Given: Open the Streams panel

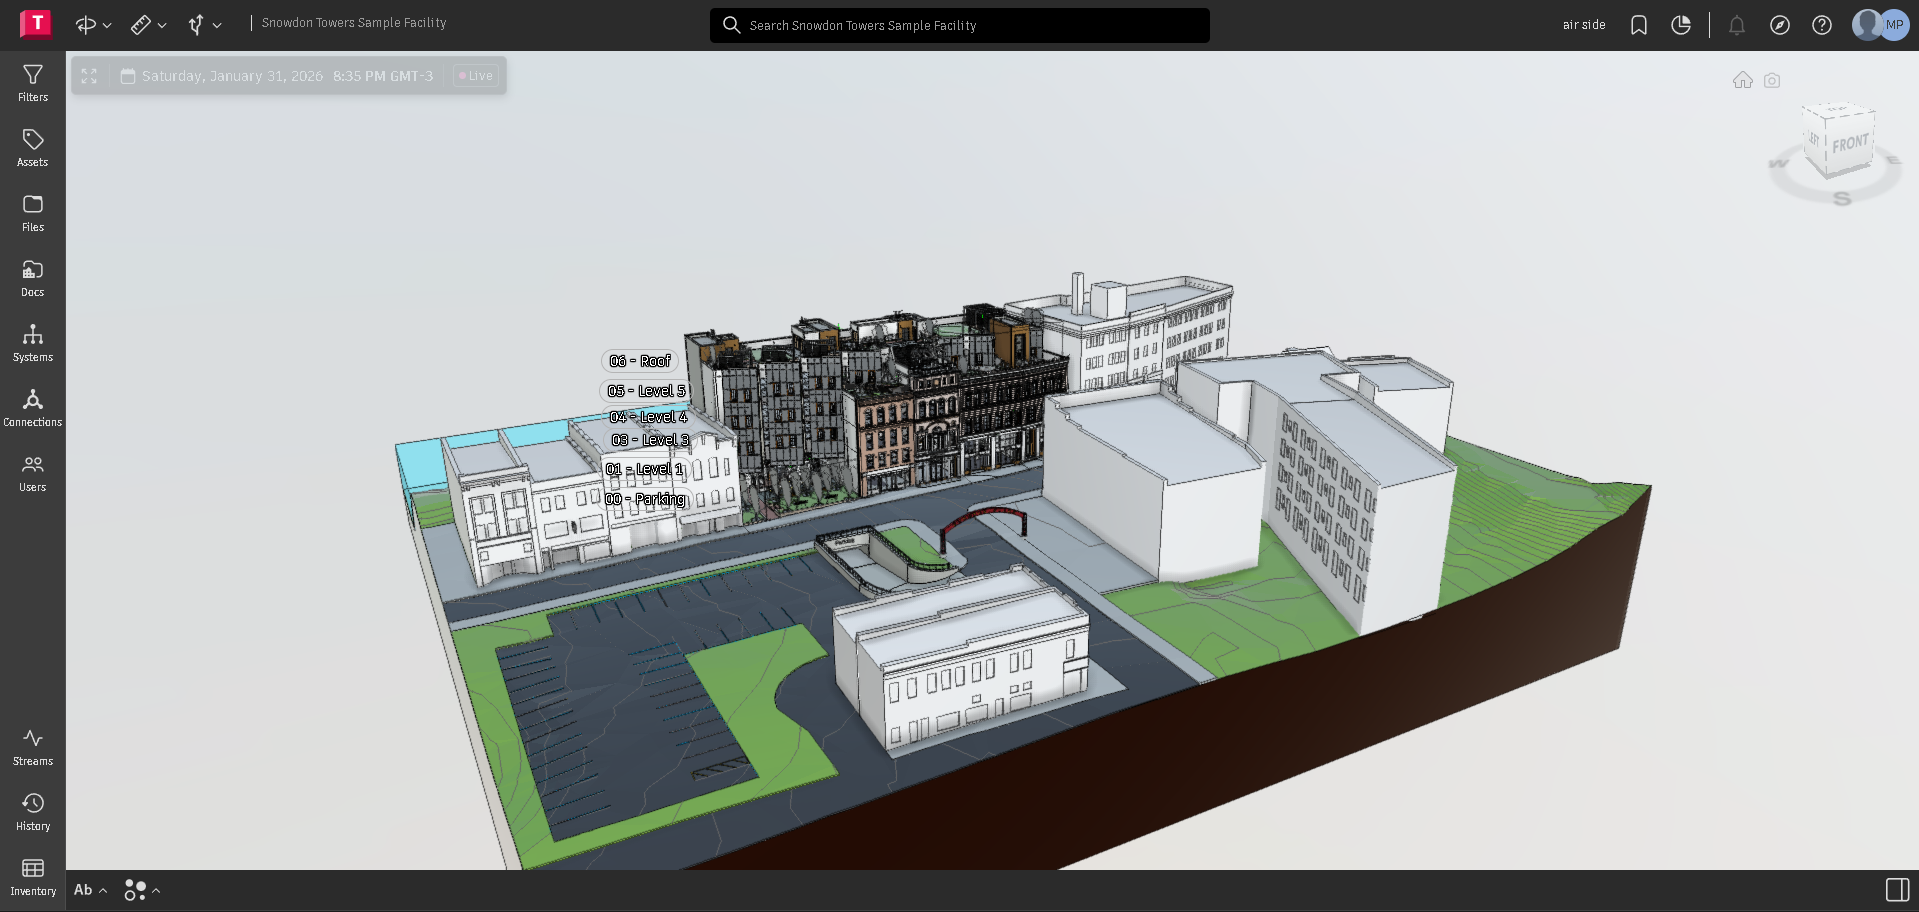Looking at the screenshot, I should [x=32, y=744].
